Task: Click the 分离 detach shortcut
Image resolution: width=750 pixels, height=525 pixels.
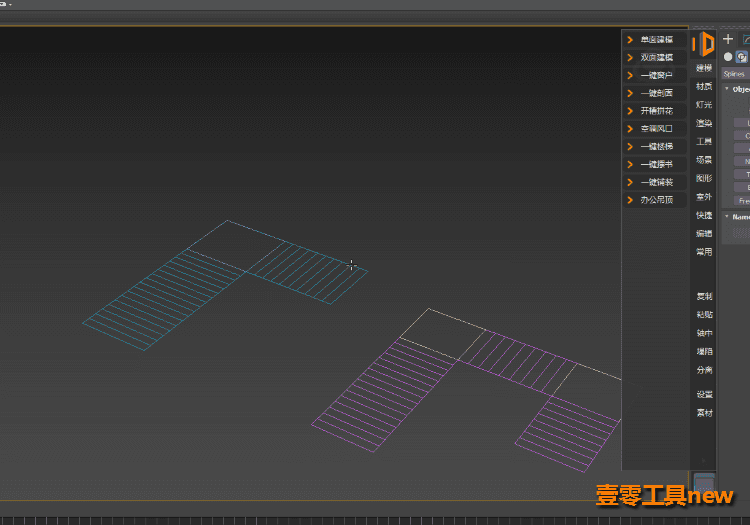Action: [x=704, y=370]
